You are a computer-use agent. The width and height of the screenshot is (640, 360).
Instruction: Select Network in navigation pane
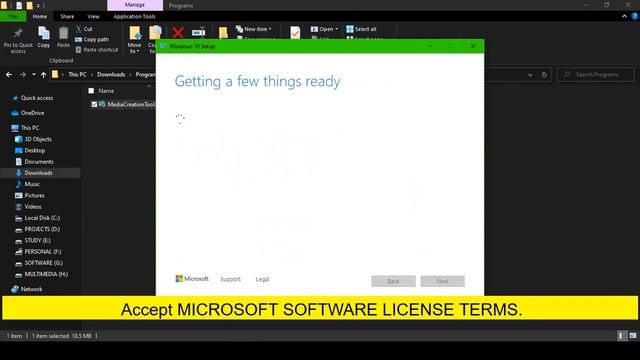pos(31,289)
